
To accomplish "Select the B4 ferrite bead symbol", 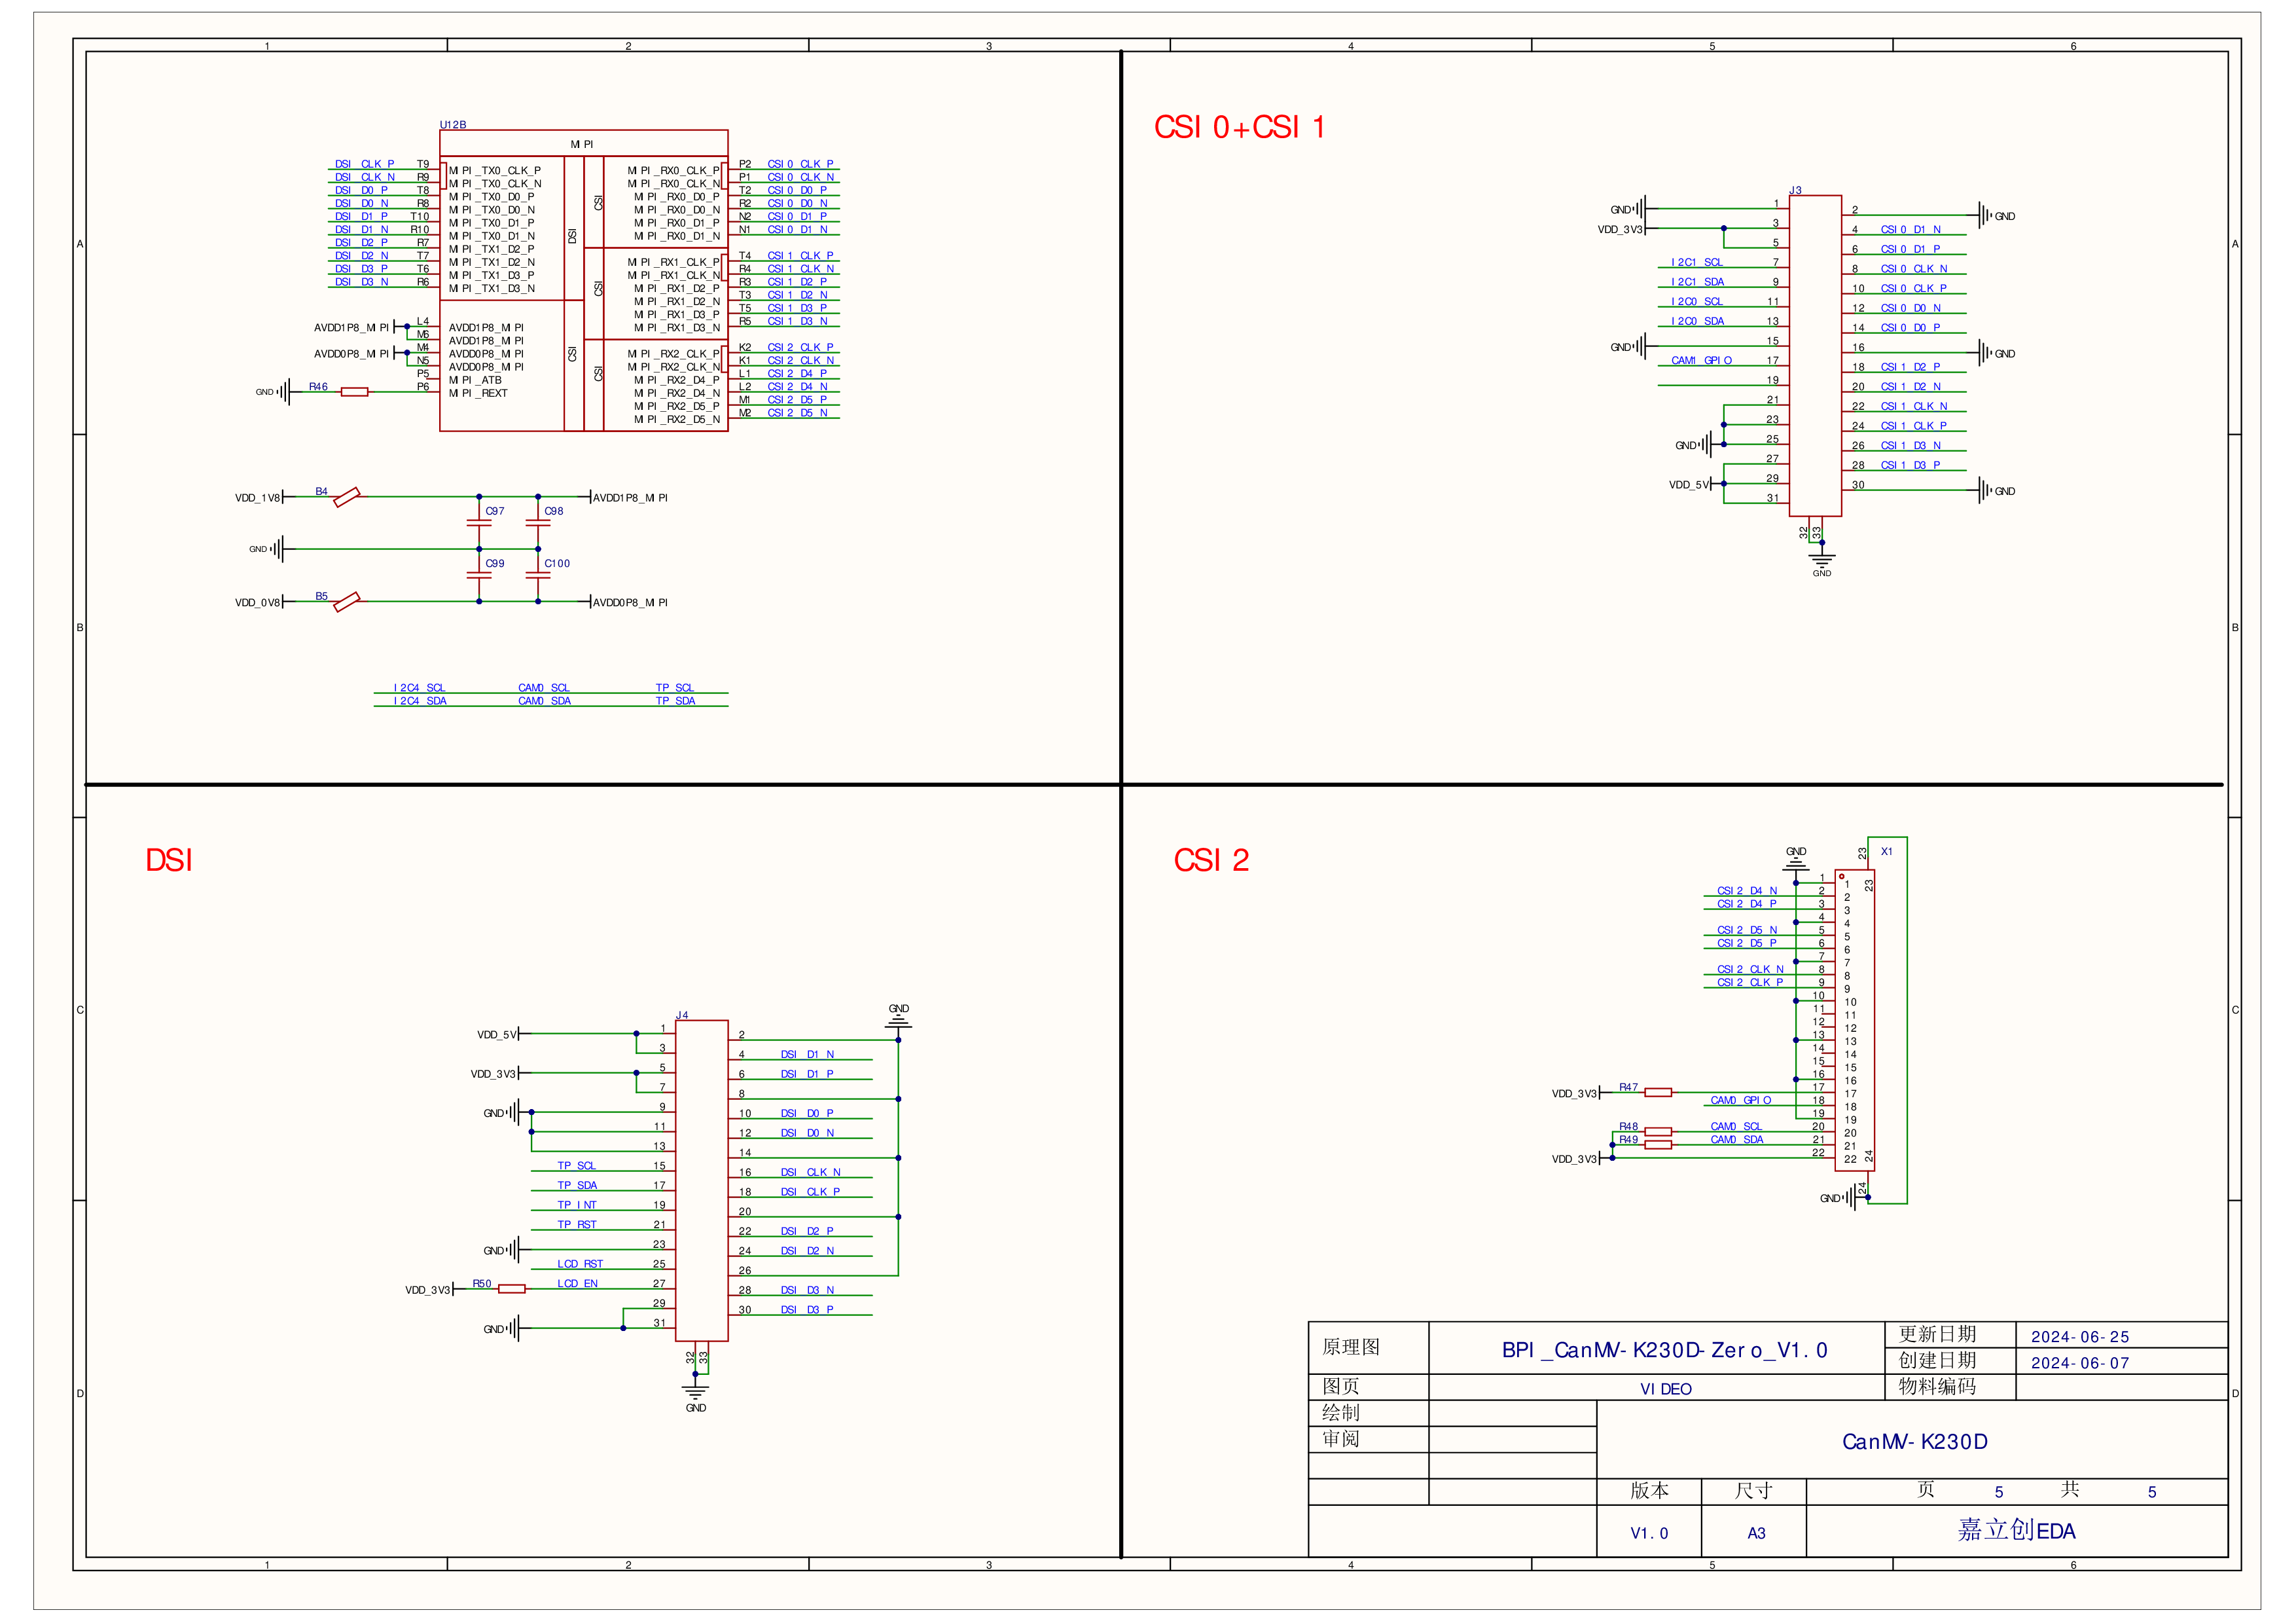I will 346,497.
